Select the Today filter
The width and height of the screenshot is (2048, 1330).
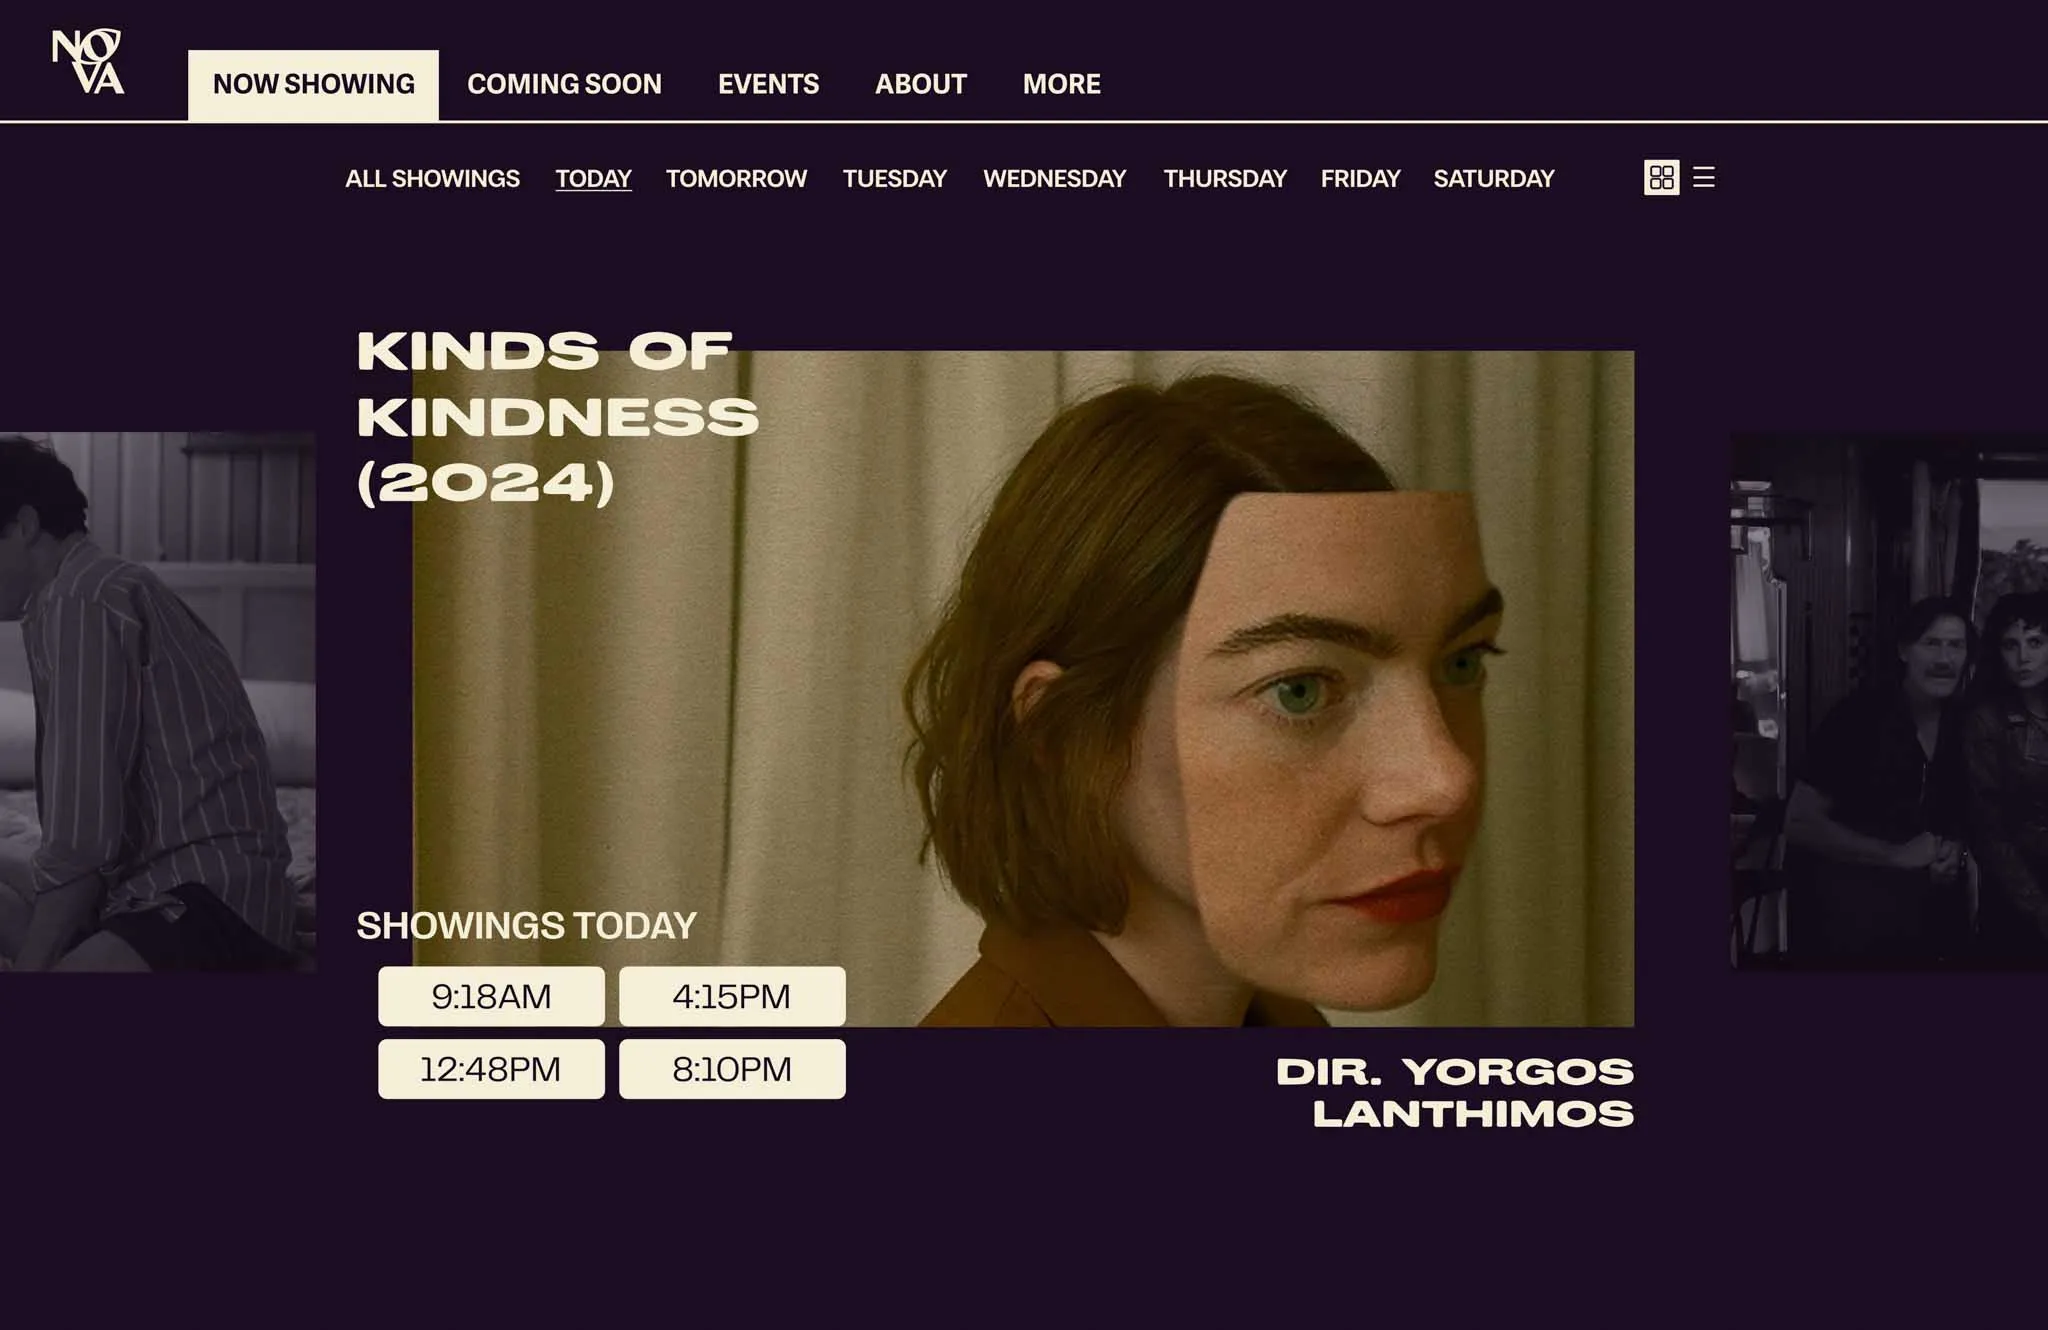[593, 179]
